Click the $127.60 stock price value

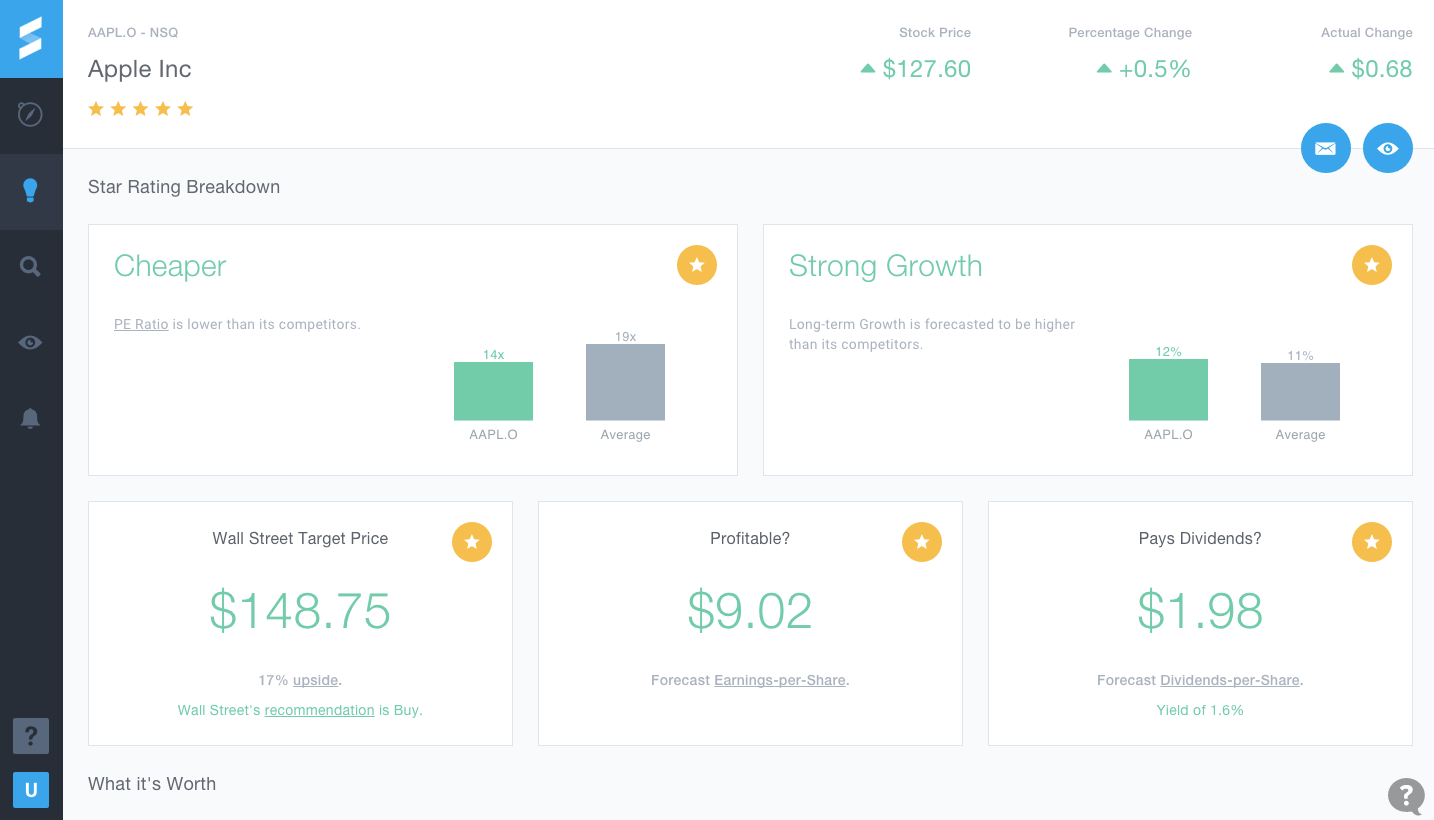click(x=927, y=69)
